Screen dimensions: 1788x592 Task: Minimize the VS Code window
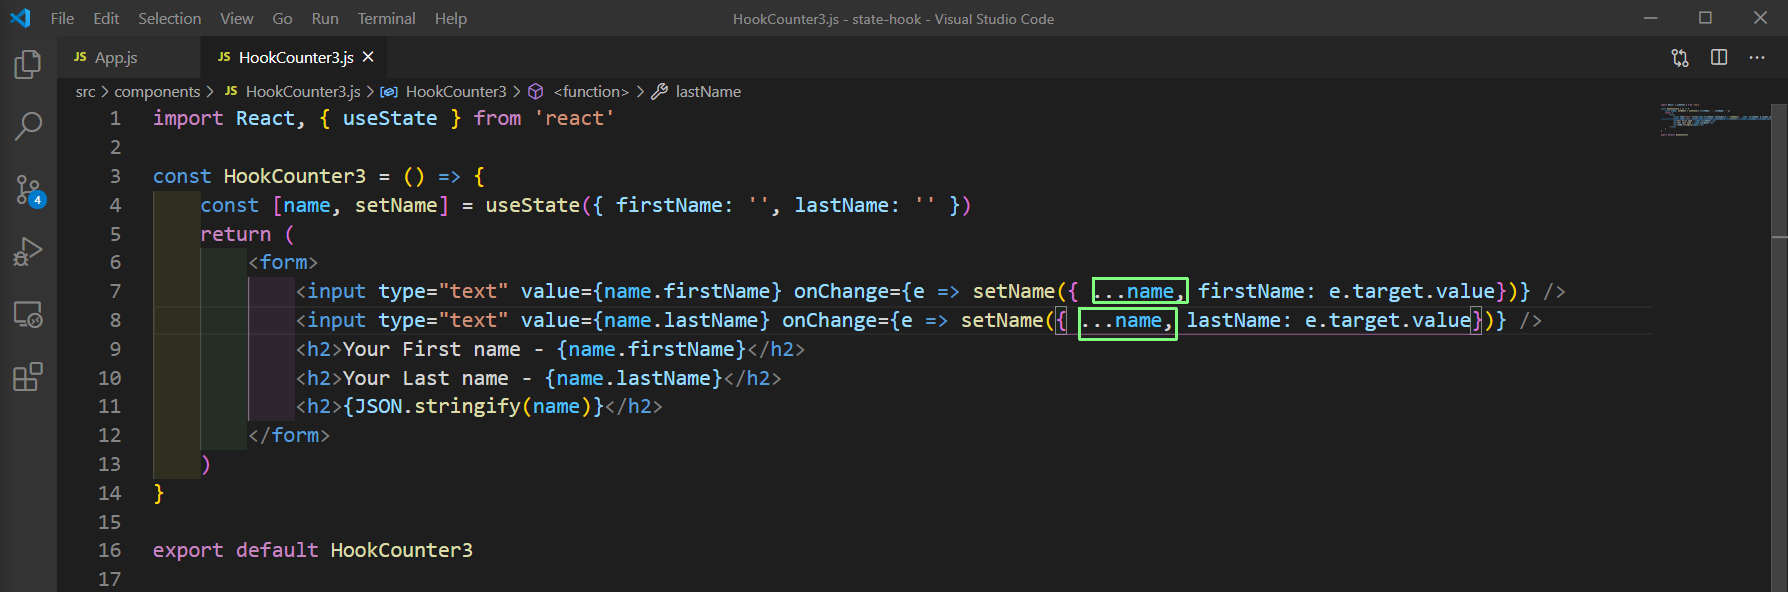1651,18
